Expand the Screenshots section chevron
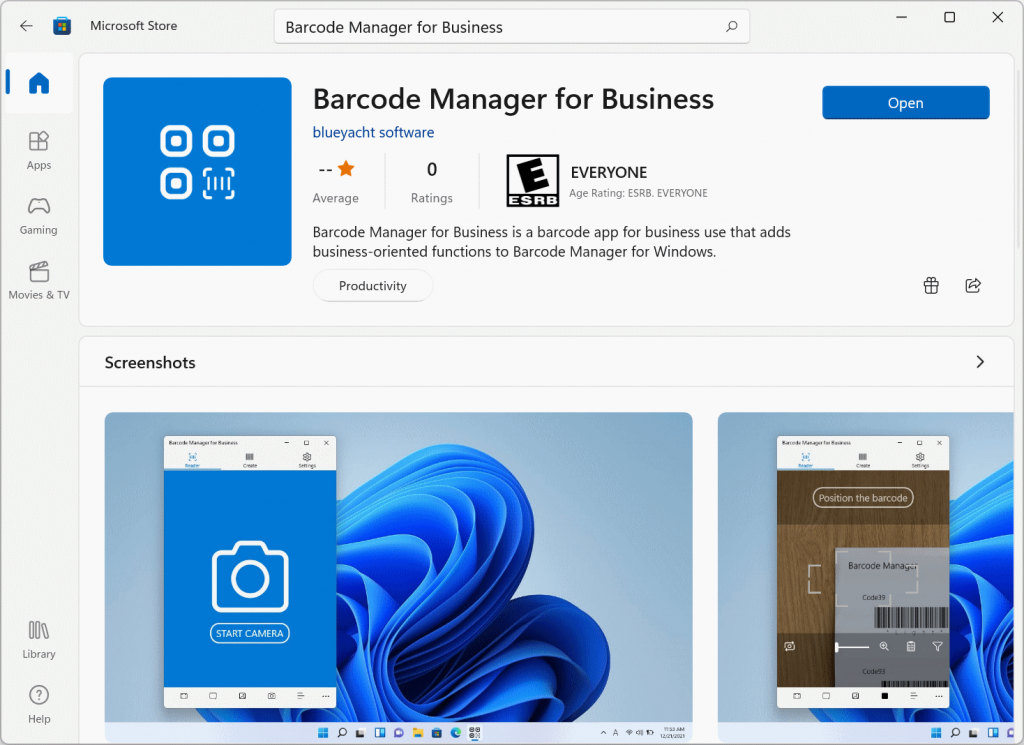 [x=981, y=362]
